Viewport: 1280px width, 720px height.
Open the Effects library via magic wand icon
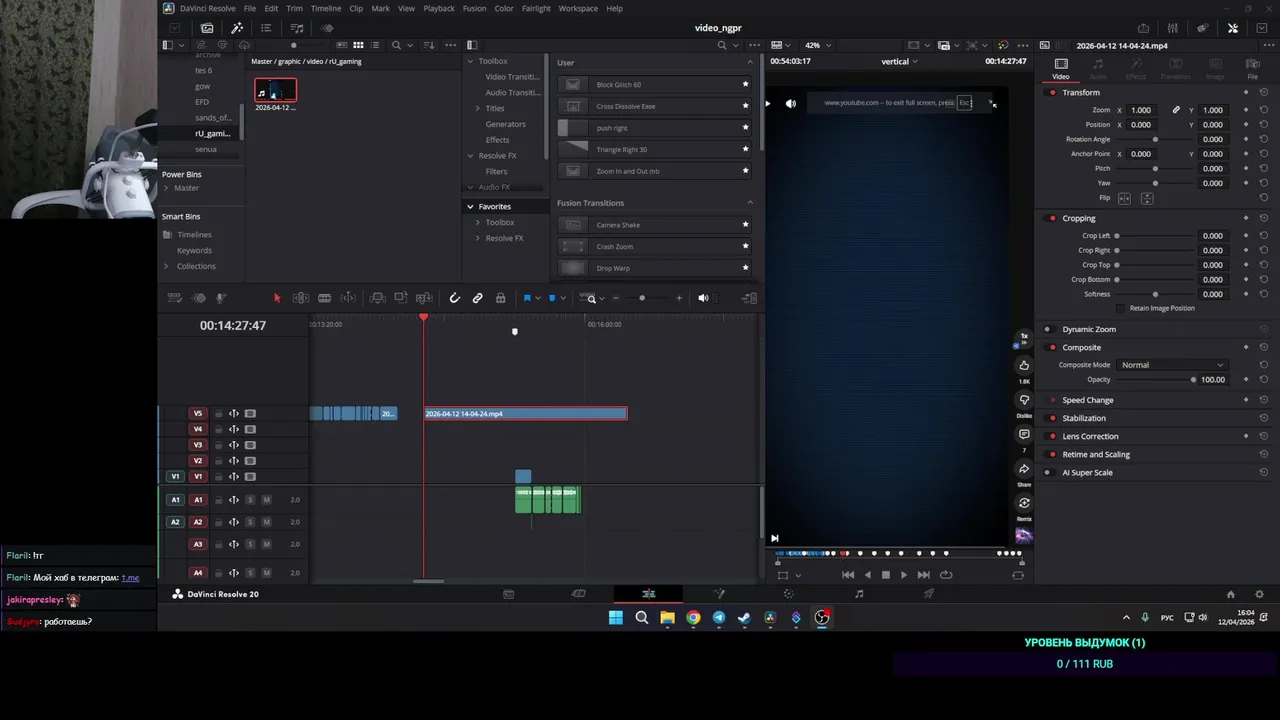237,28
